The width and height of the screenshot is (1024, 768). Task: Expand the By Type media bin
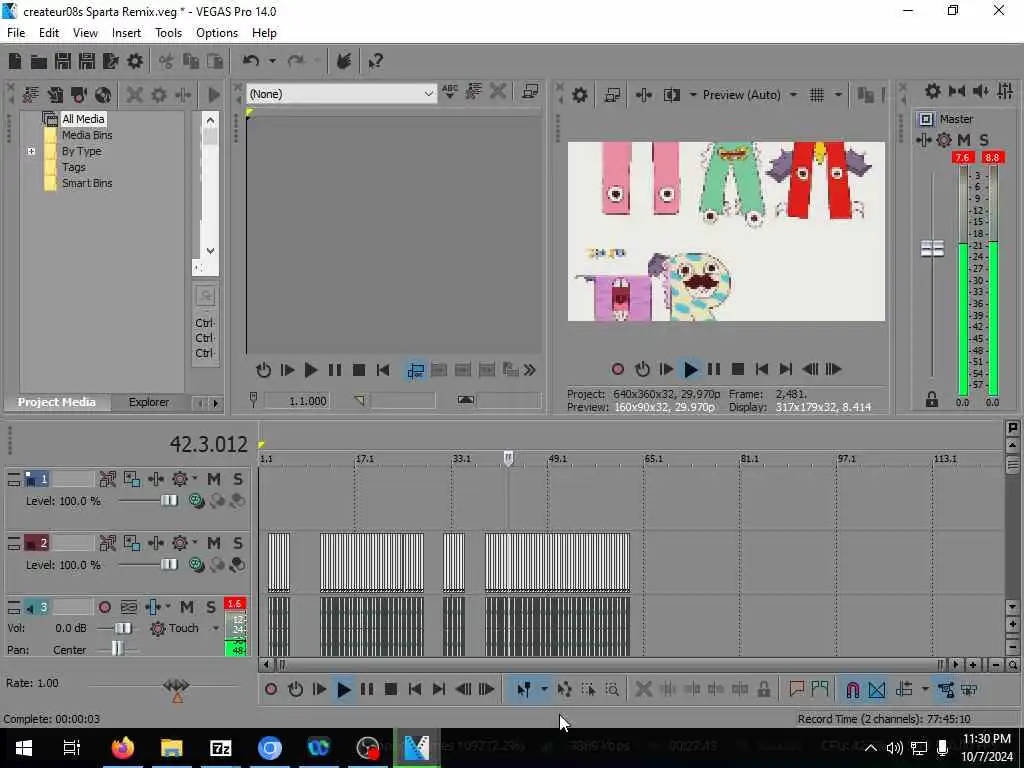tap(31, 151)
